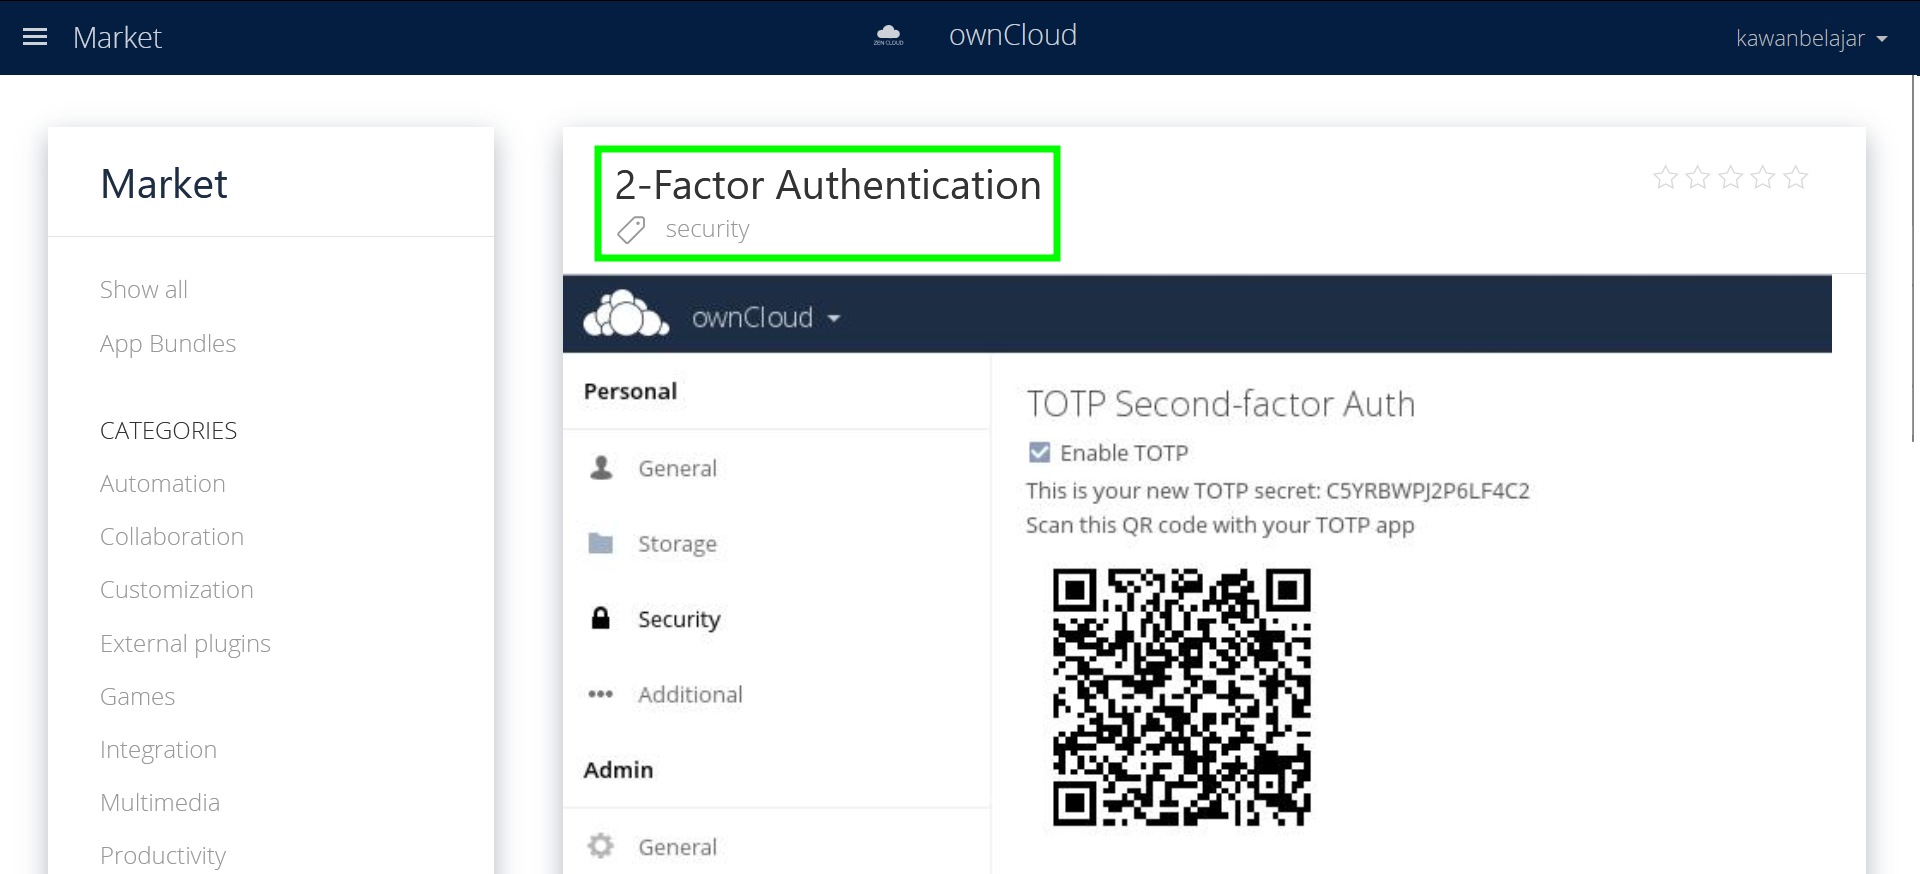1920x874 pixels.
Task: Click the Show all link
Action: tap(144, 290)
